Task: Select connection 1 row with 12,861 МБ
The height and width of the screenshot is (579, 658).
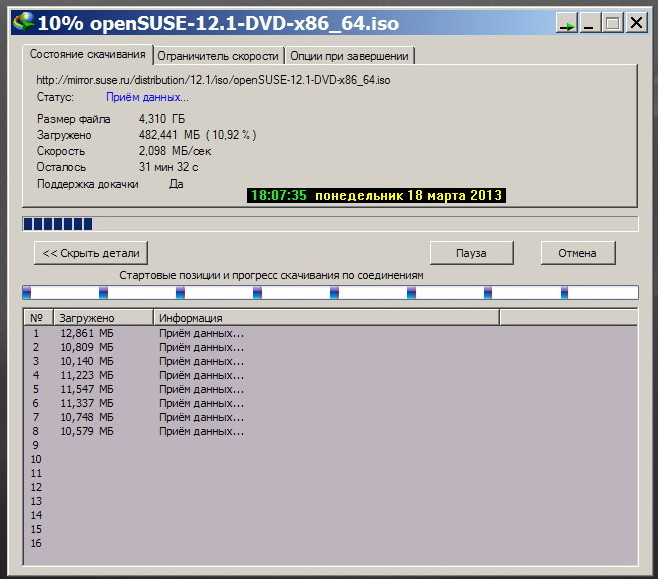Action: pyautogui.click(x=330, y=334)
